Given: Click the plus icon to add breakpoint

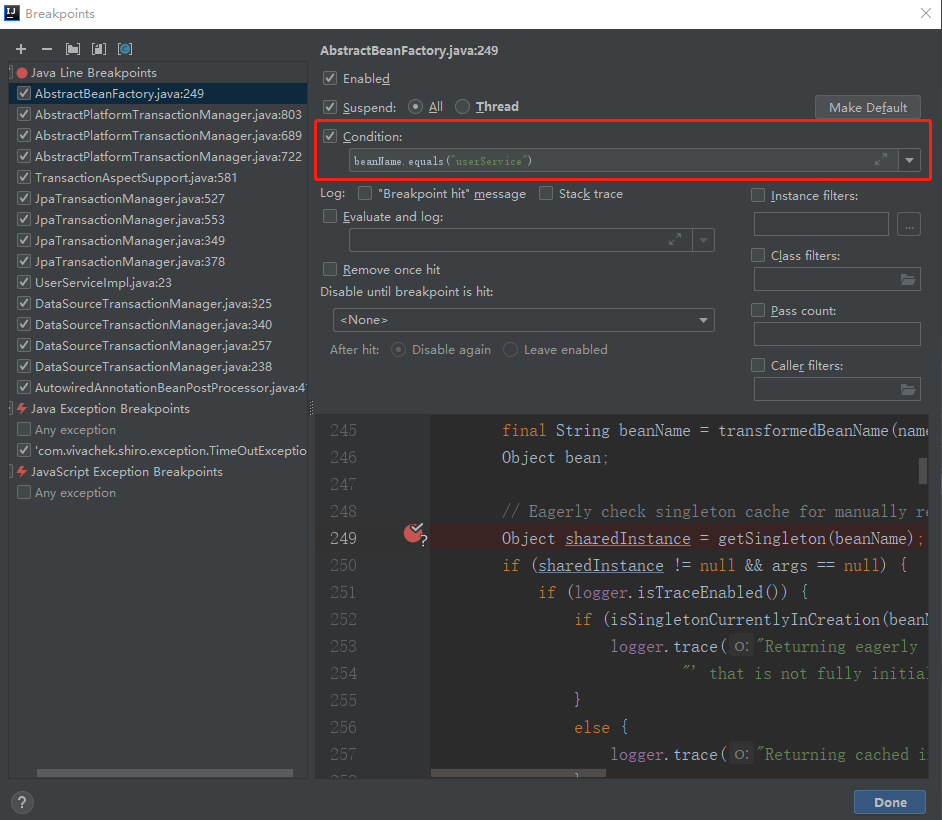Looking at the screenshot, I should click(x=21, y=49).
